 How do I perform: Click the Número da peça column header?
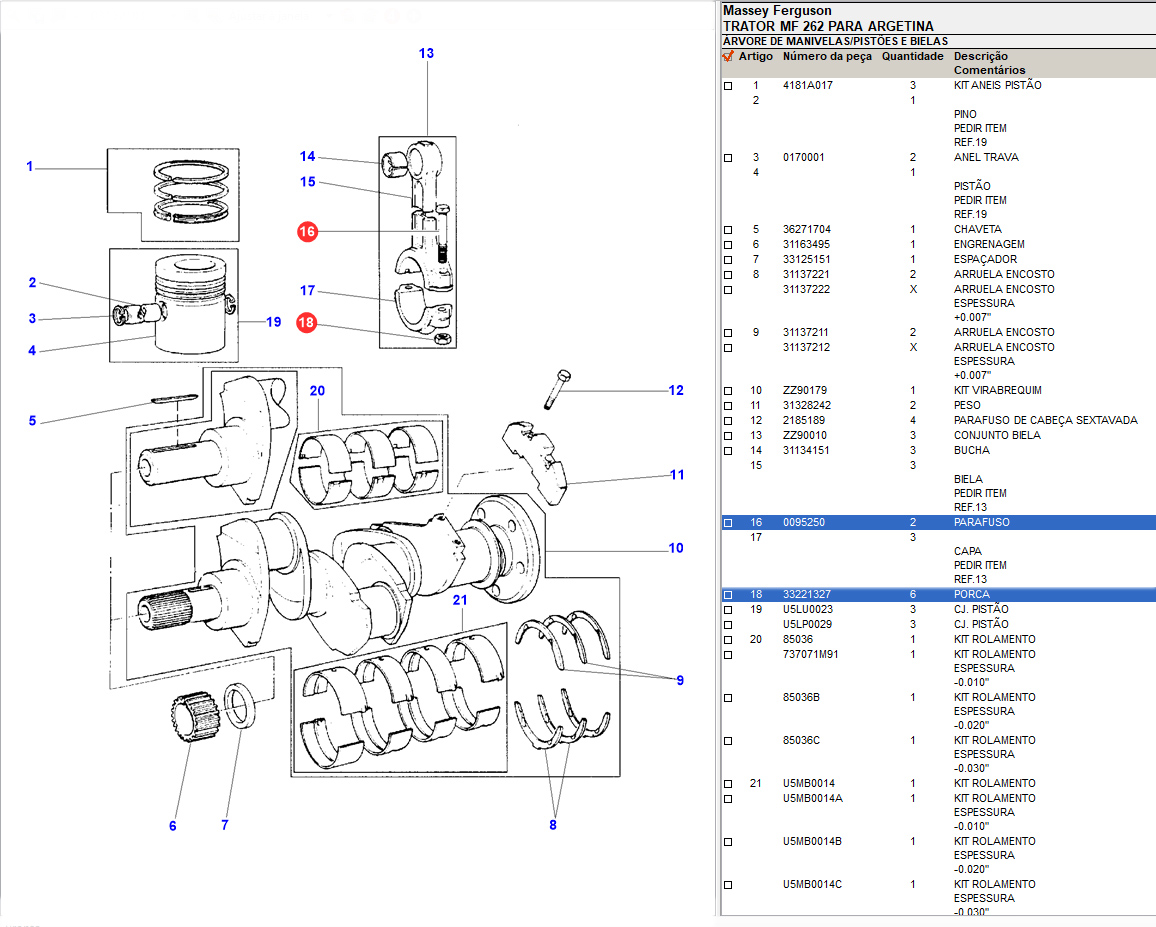(826, 57)
